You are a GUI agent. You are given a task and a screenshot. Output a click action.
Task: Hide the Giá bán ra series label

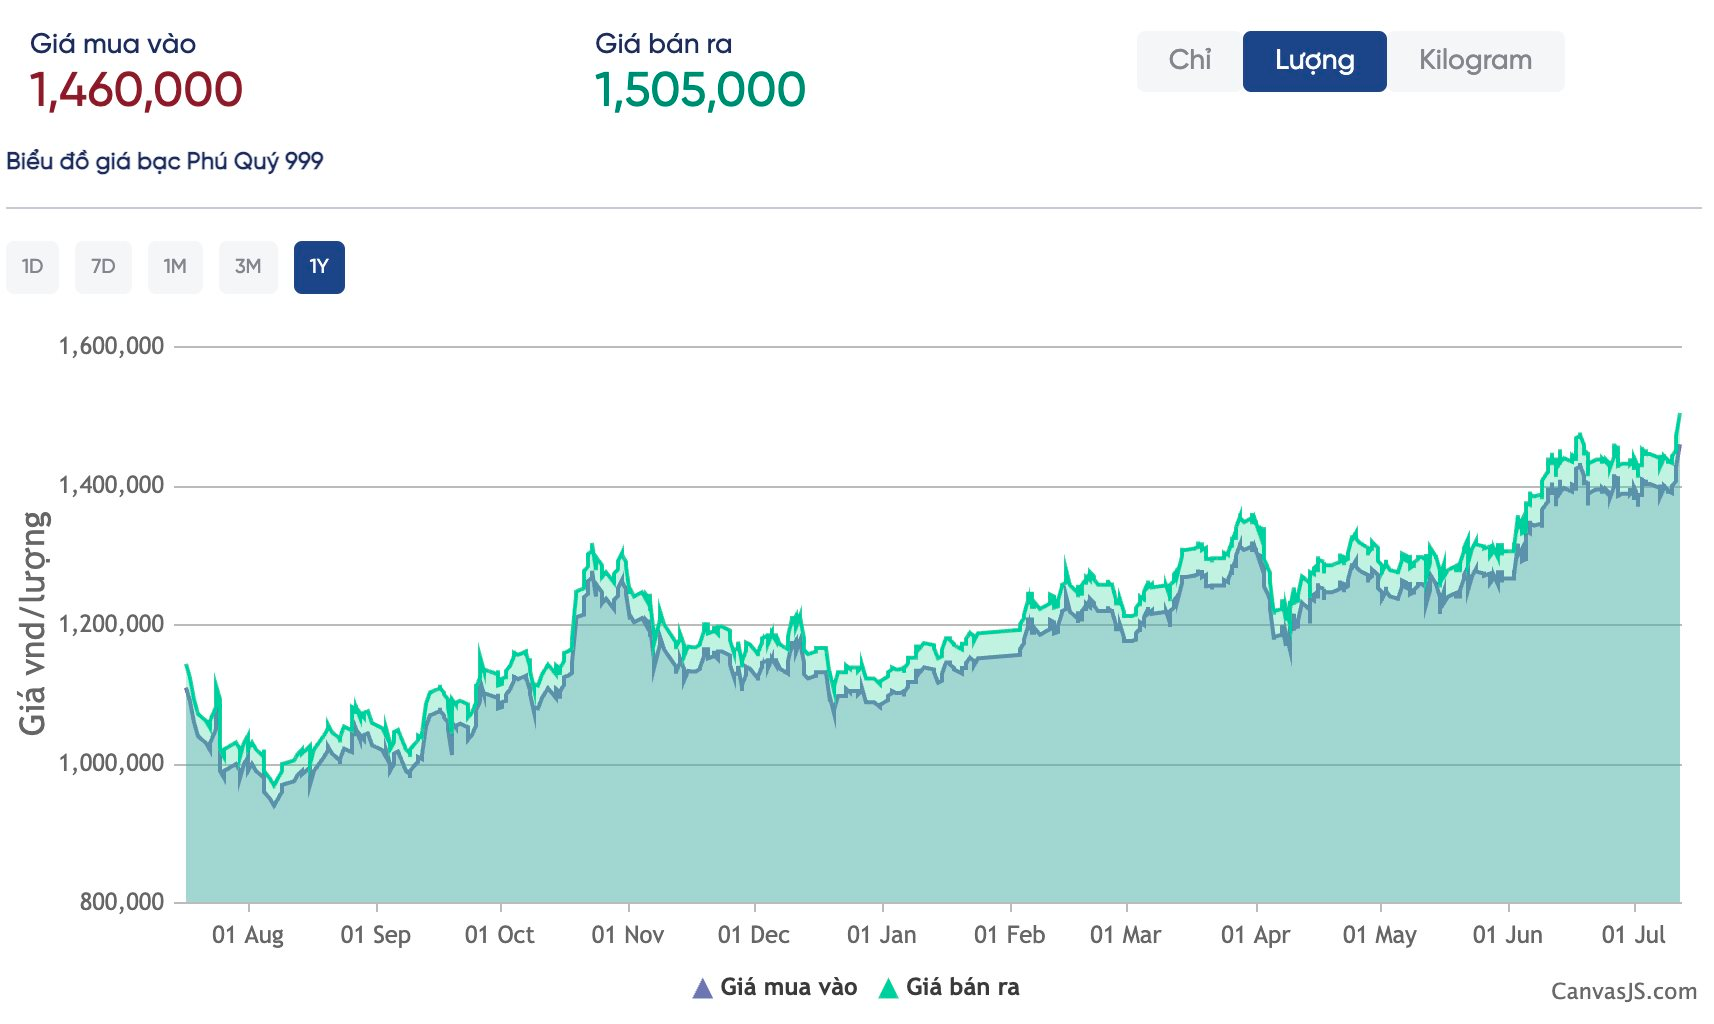(x=962, y=988)
